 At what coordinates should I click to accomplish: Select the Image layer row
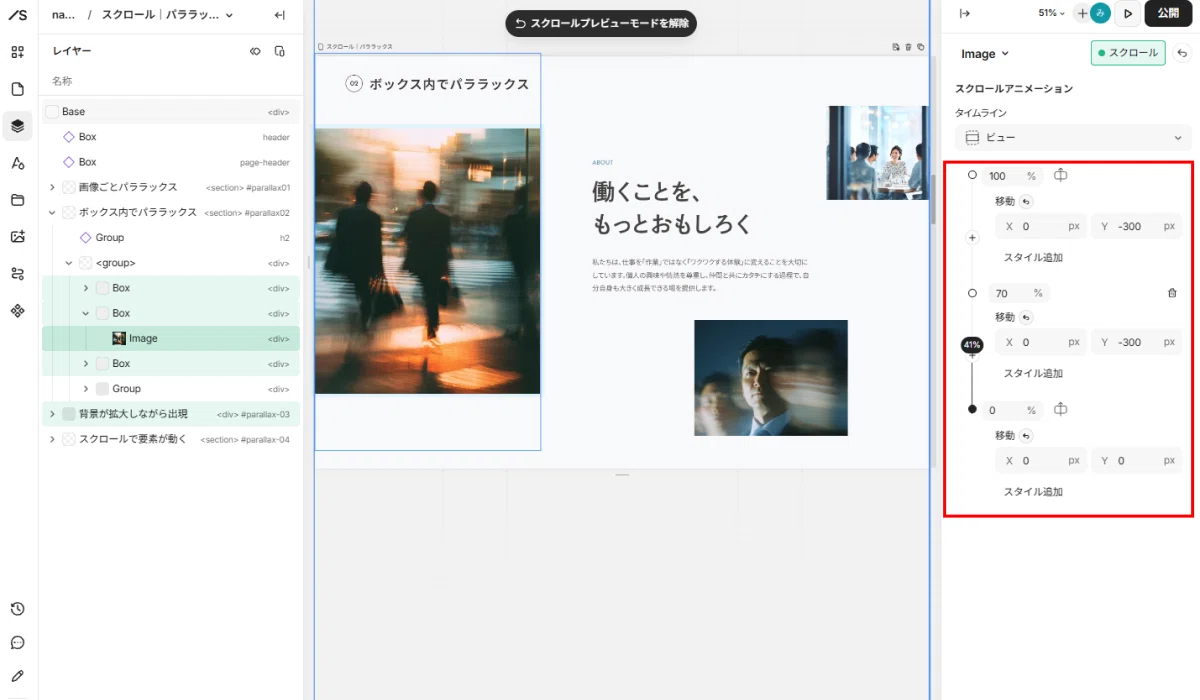(x=171, y=338)
